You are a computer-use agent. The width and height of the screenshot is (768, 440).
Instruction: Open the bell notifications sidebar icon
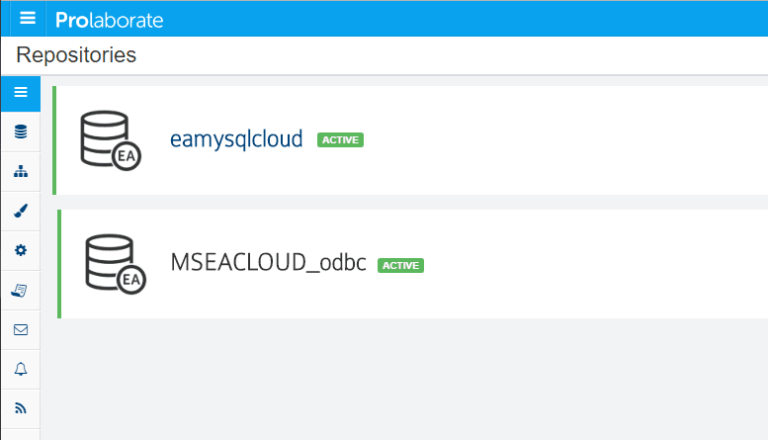[x=21, y=369]
